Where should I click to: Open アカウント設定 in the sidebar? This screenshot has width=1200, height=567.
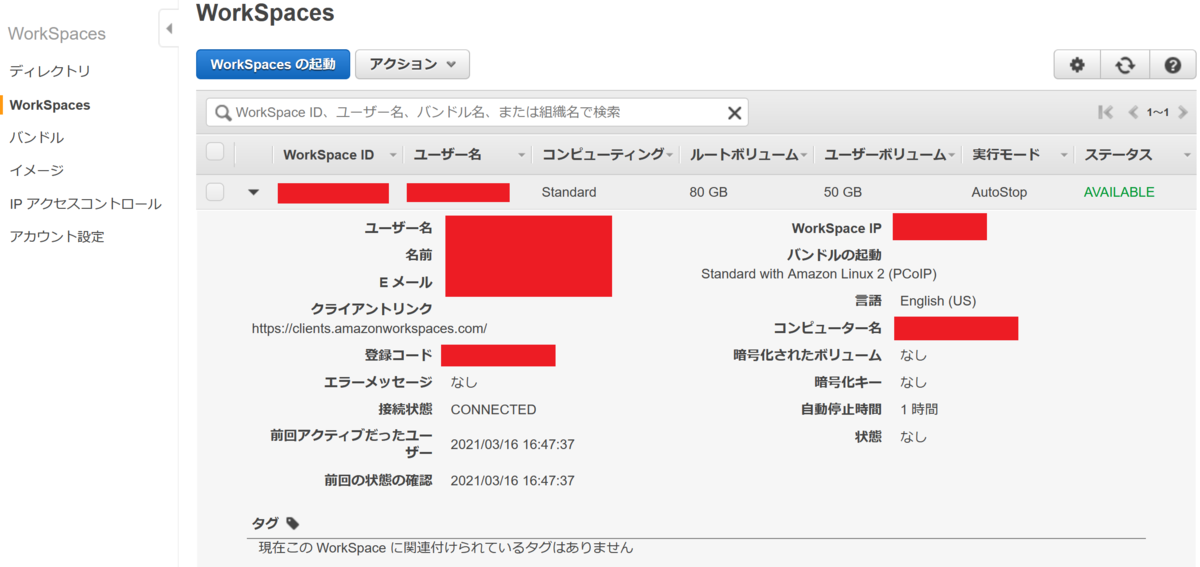[x=57, y=236]
